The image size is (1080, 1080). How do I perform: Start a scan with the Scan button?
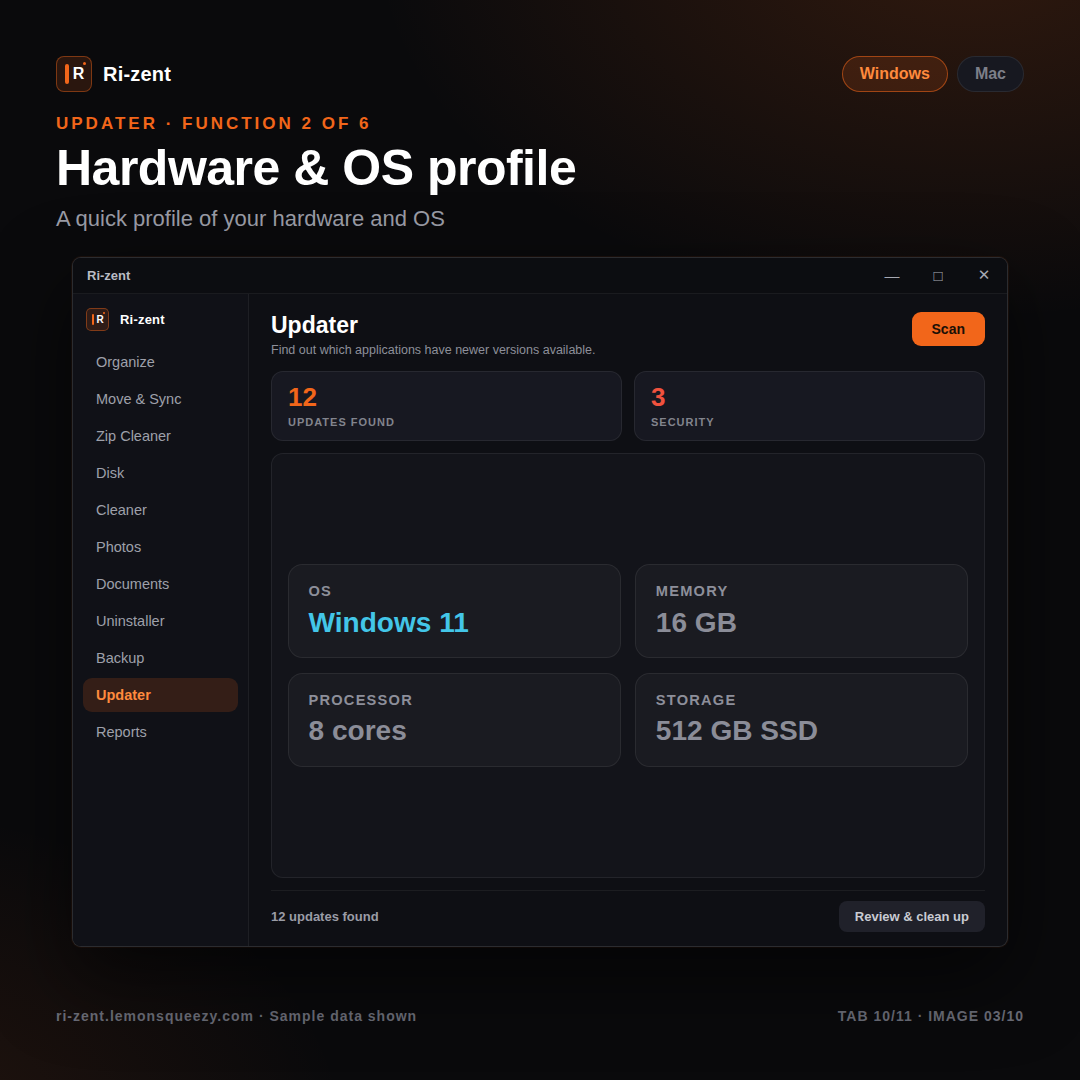(x=948, y=329)
